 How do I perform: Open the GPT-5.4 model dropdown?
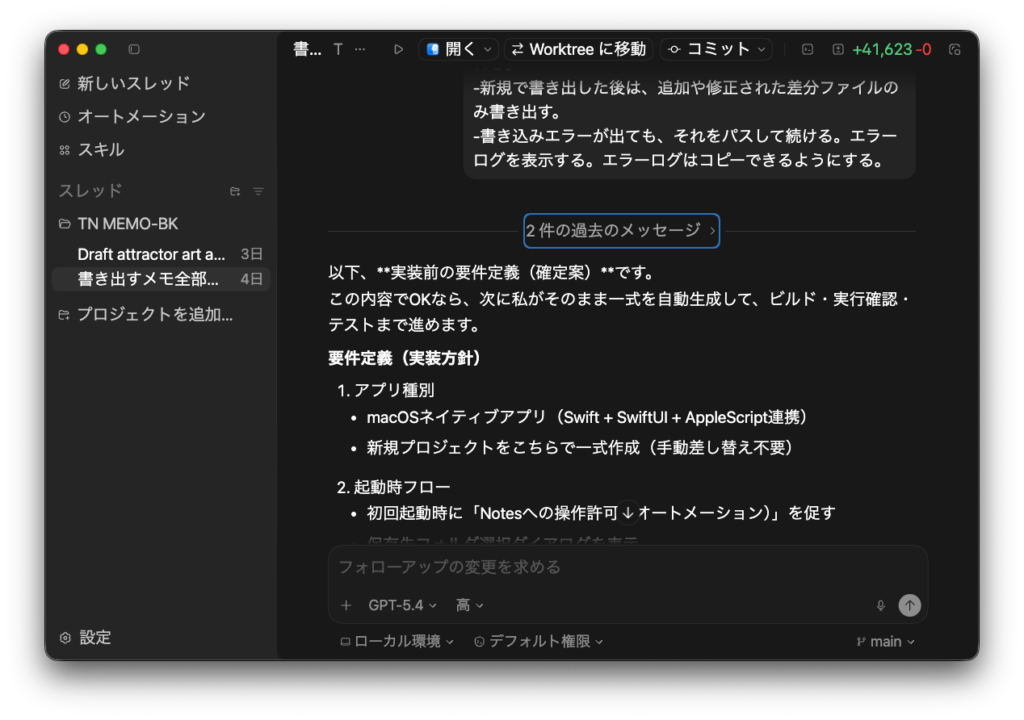(x=402, y=605)
